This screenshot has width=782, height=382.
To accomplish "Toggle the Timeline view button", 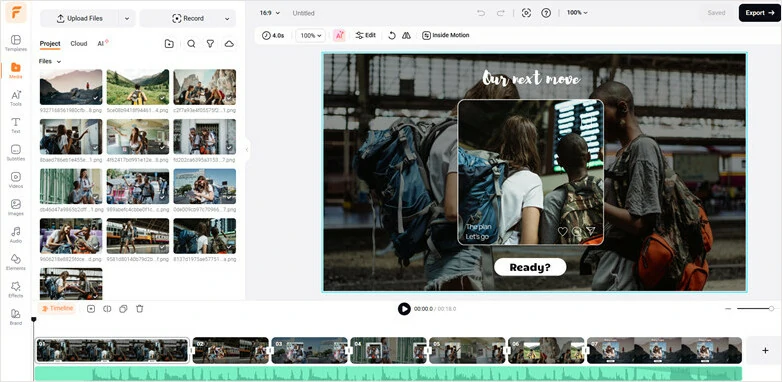I will pyautogui.click(x=57, y=309).
